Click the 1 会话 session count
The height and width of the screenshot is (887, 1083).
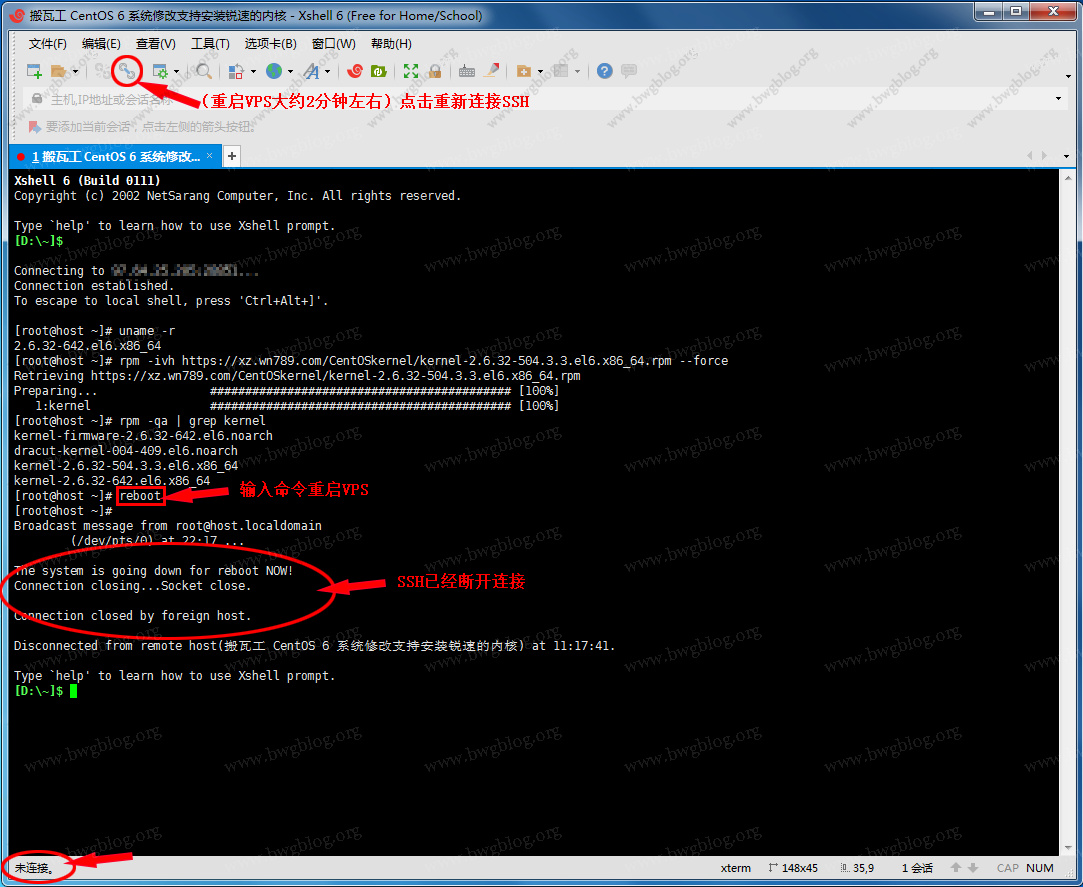(917, 868)
